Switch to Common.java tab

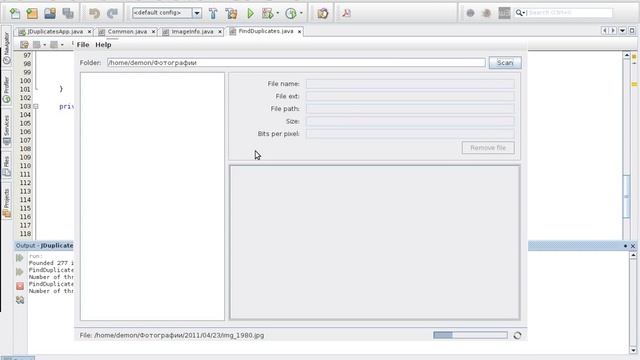(127, 31)
